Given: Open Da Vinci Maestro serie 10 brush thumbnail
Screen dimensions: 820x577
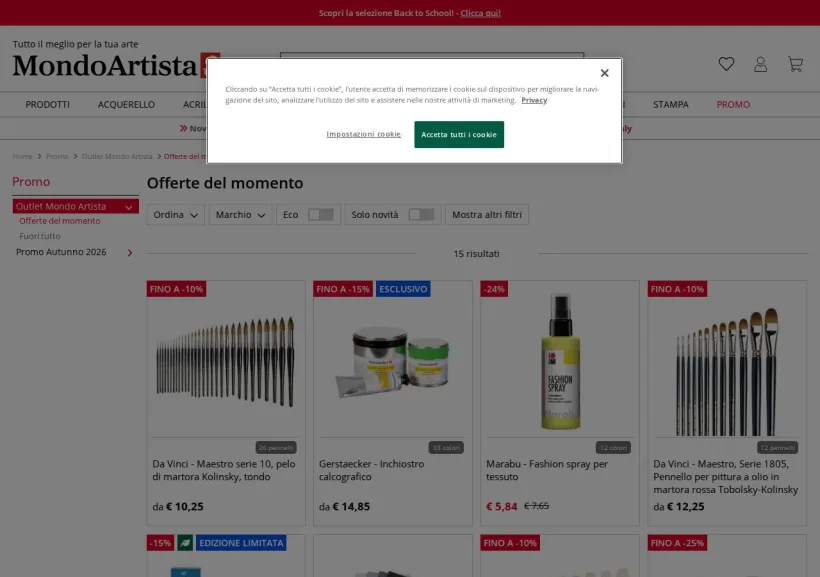Looking at the screenshot, I should (x=225, y=362).
